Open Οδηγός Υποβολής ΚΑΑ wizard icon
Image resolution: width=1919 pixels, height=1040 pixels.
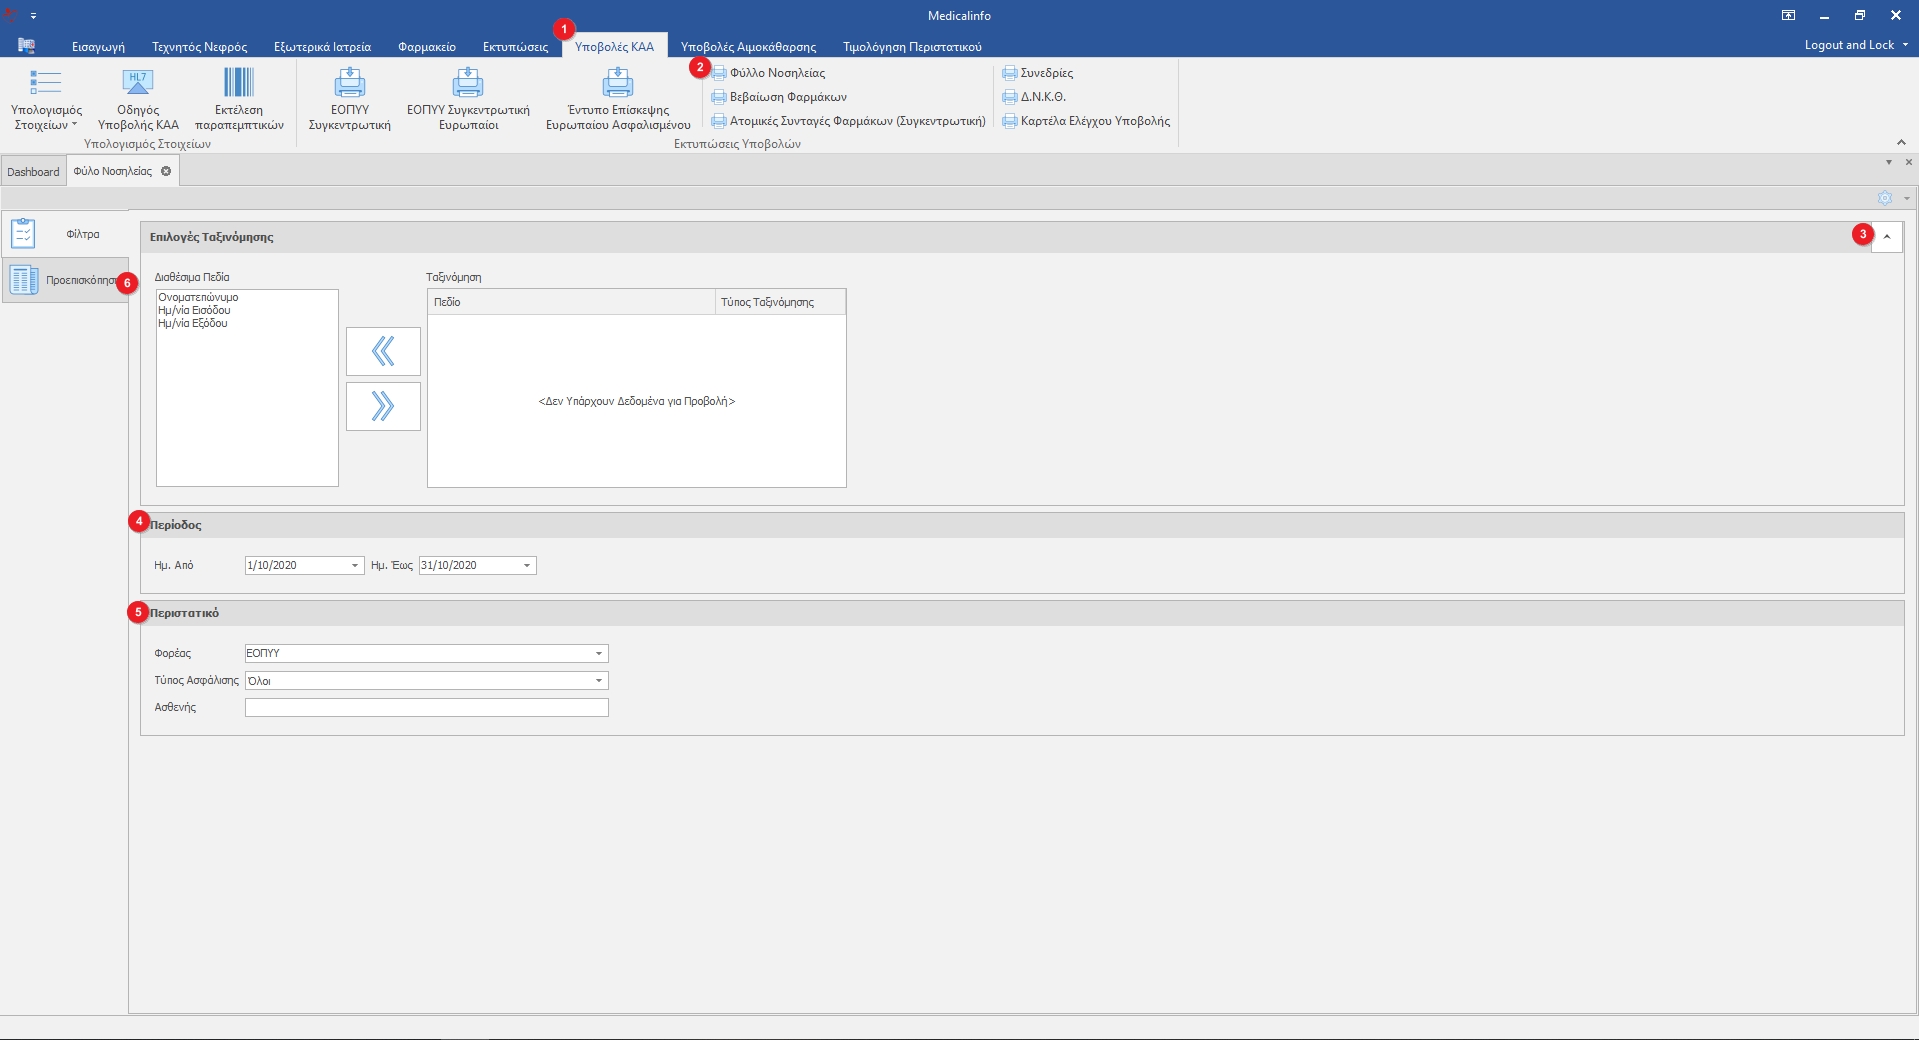(x=138, y=83)
